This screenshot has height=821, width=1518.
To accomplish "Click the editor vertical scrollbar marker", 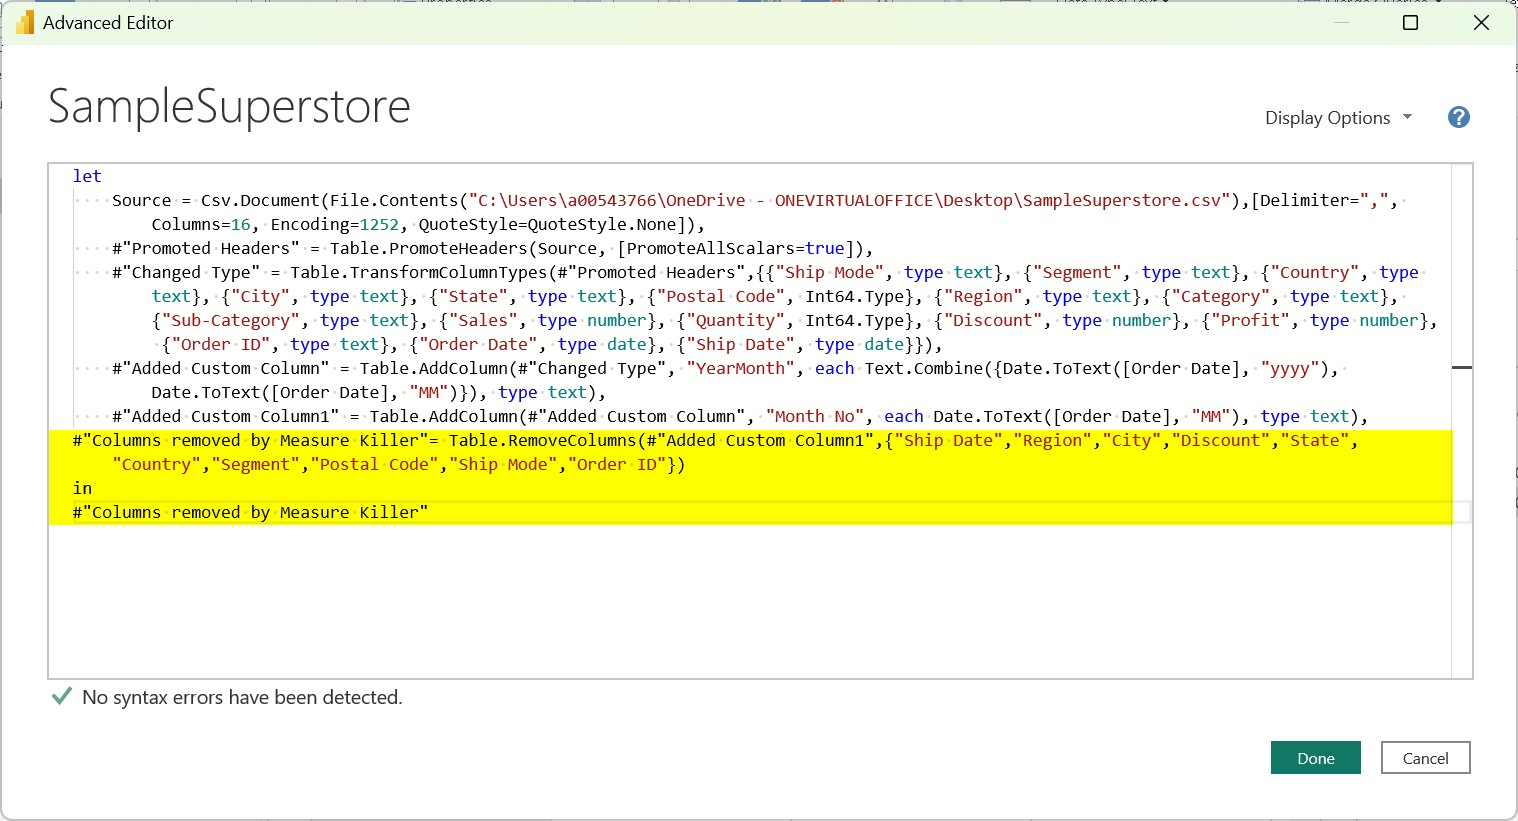I will [1461, 368].
